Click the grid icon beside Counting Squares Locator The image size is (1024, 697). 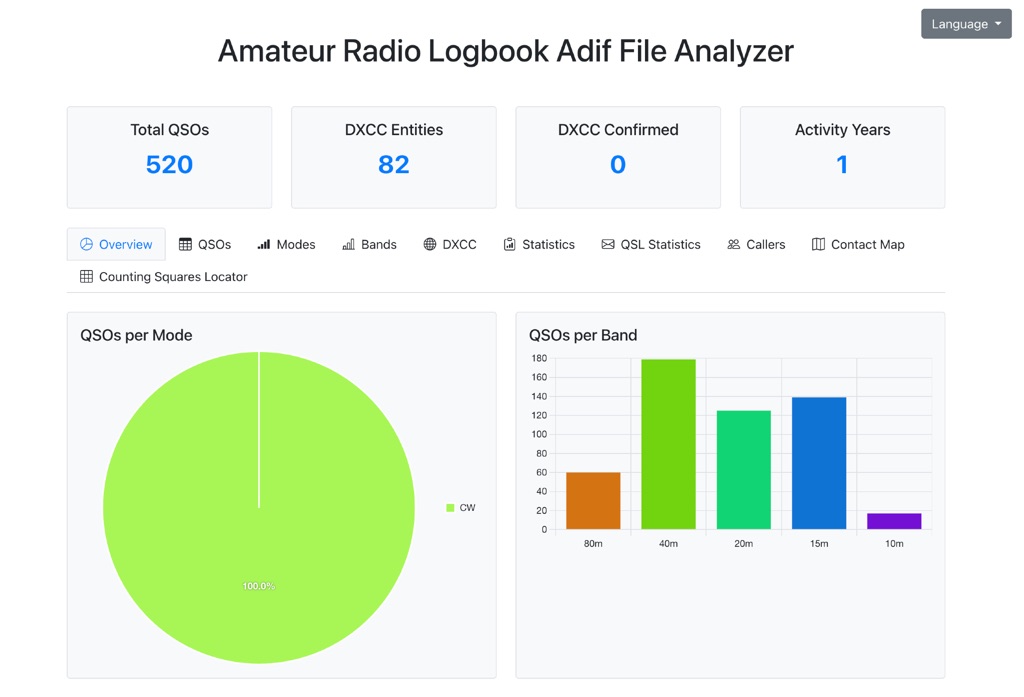coord(87,276)
